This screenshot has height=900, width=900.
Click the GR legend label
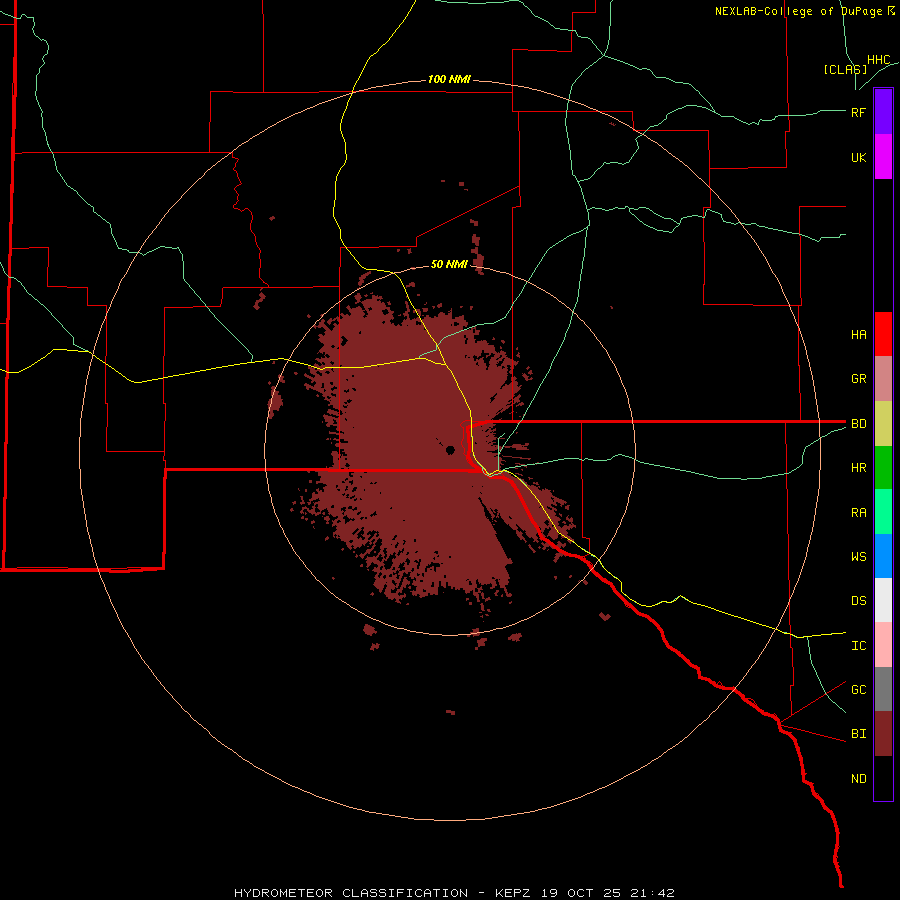[858, 379]
